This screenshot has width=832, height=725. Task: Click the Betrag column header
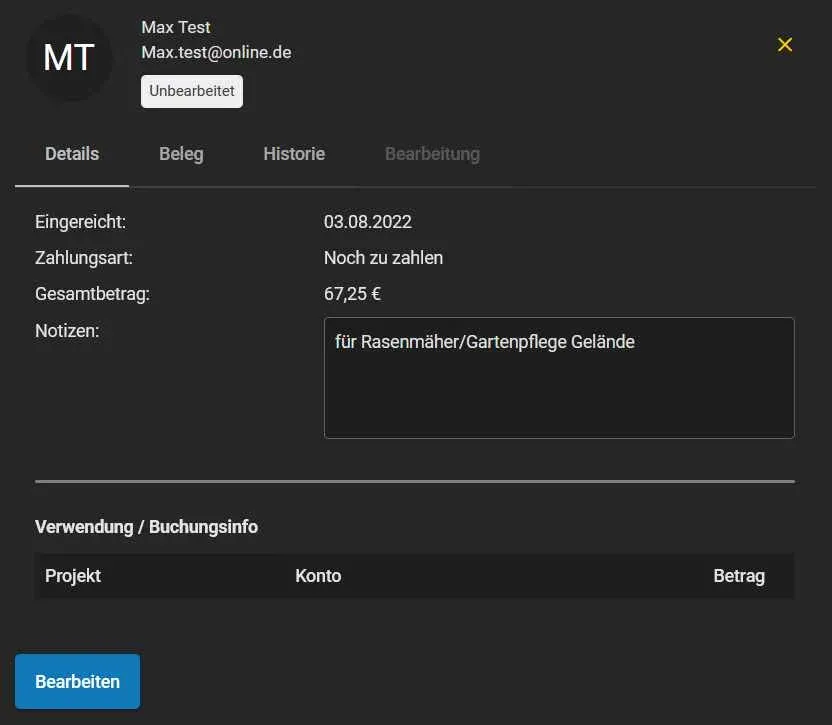(x=739, y=576)
